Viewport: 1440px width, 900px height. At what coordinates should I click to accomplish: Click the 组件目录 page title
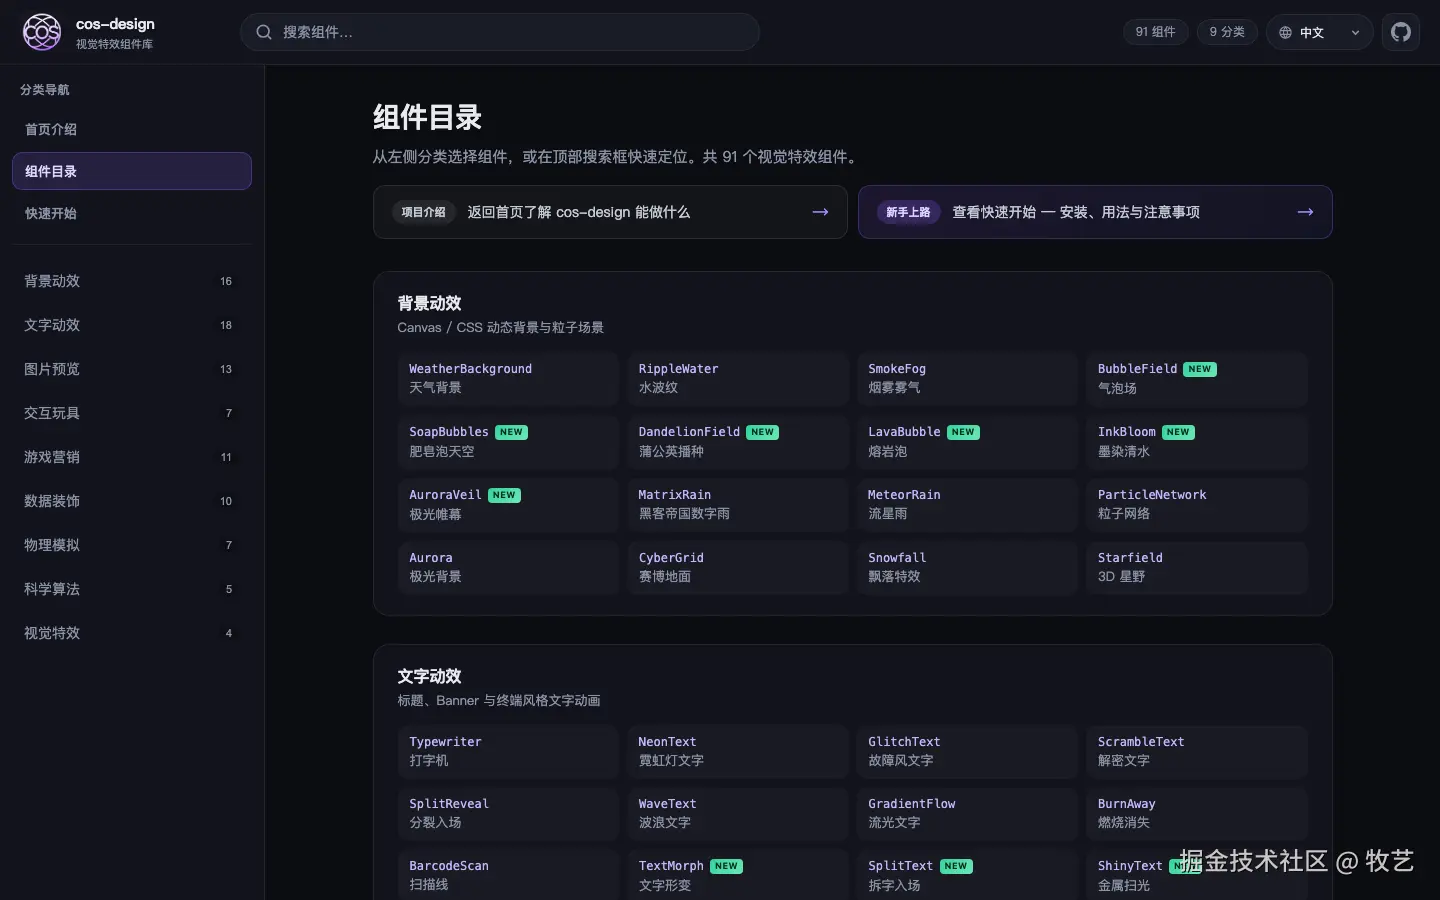click(427, 117)
